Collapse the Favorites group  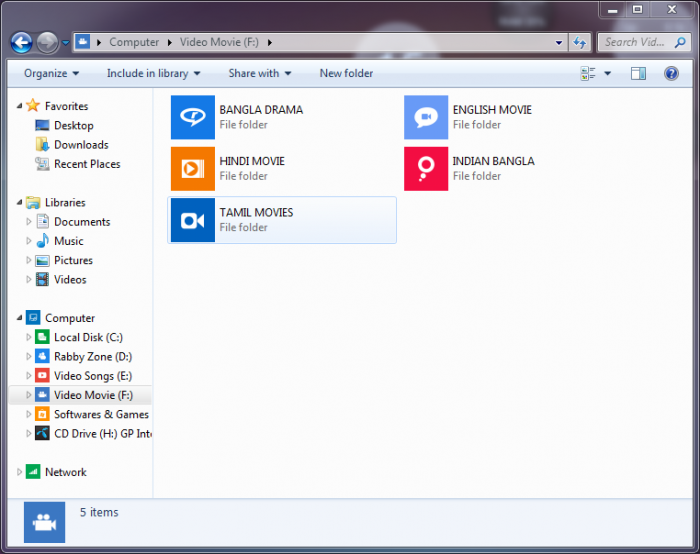tap(19, 106)
